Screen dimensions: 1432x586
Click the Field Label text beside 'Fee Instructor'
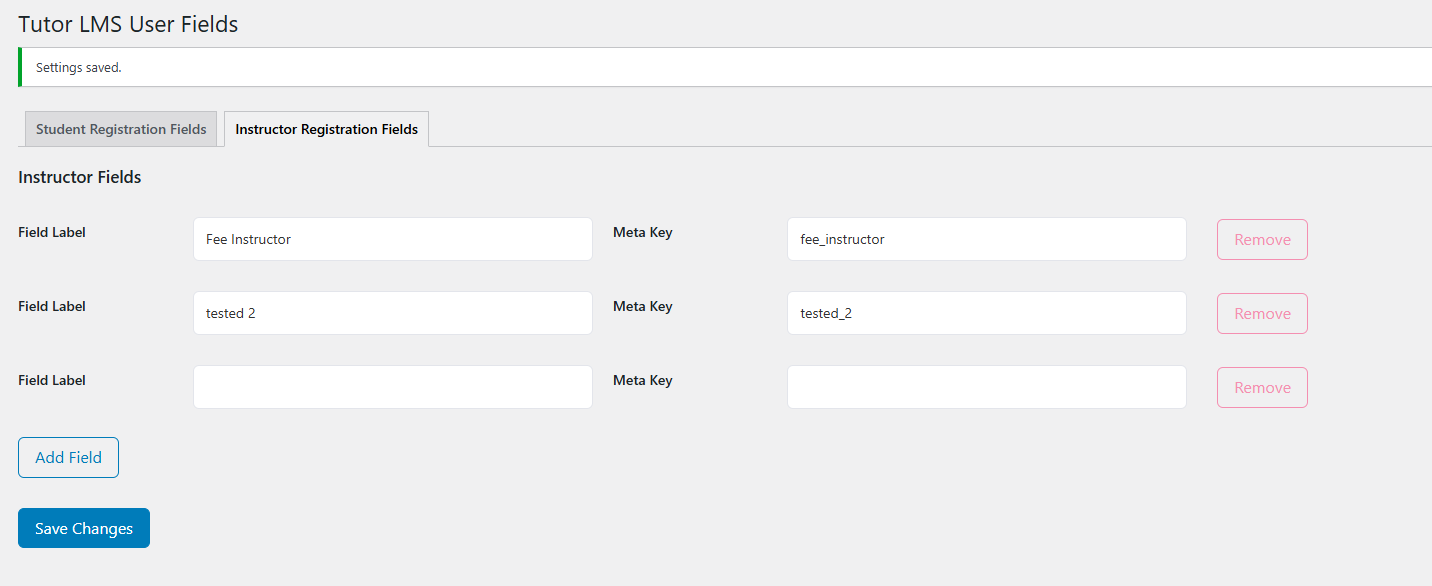coord(52,232)
